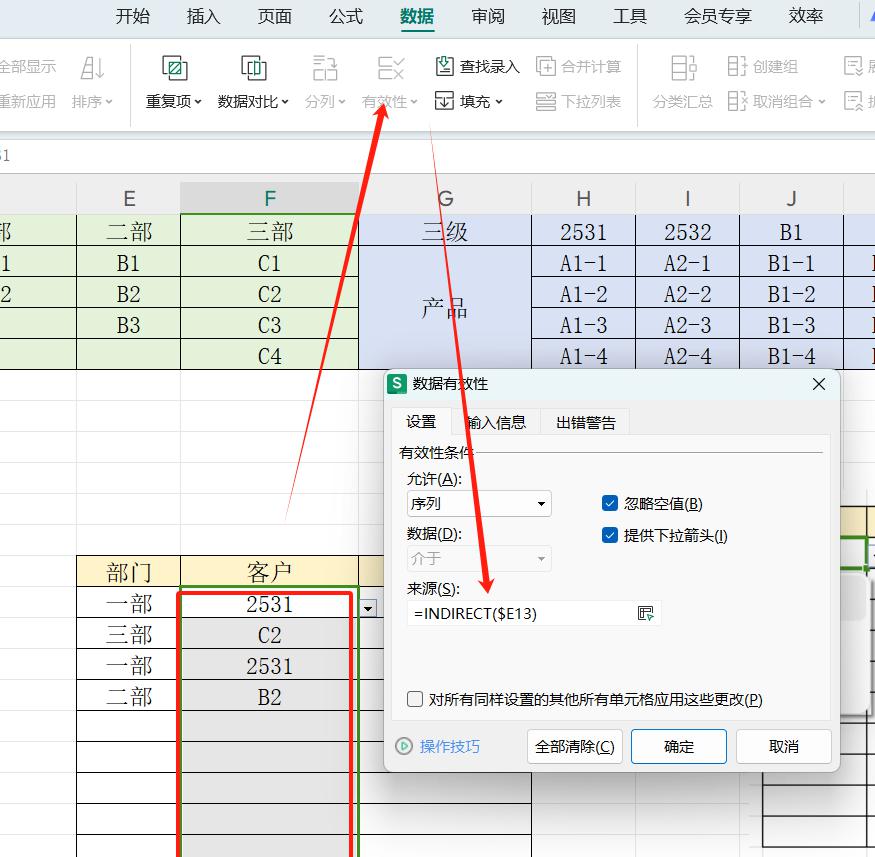Select the 产品 merged cell
The width and height of the screenshot is (875, 857).
445,307
